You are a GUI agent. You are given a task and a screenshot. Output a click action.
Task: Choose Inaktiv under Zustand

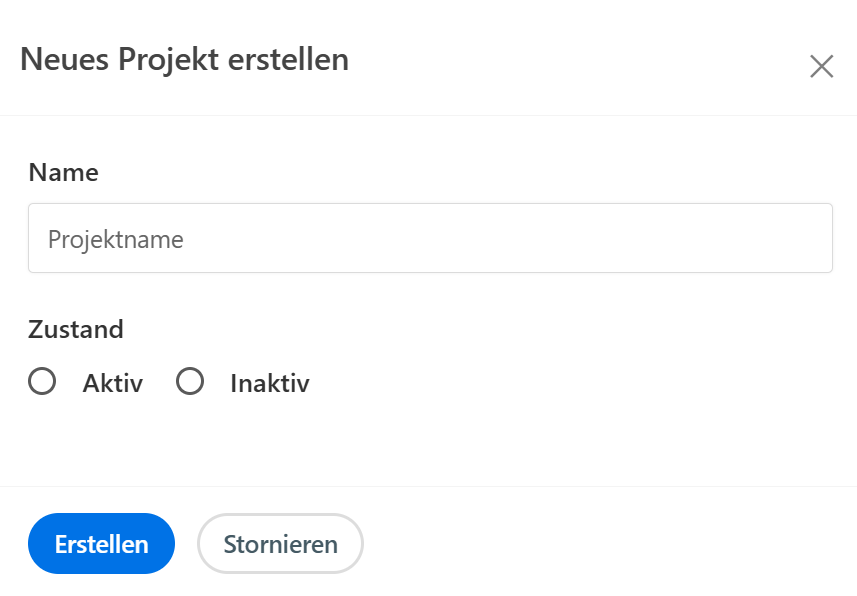190,382
